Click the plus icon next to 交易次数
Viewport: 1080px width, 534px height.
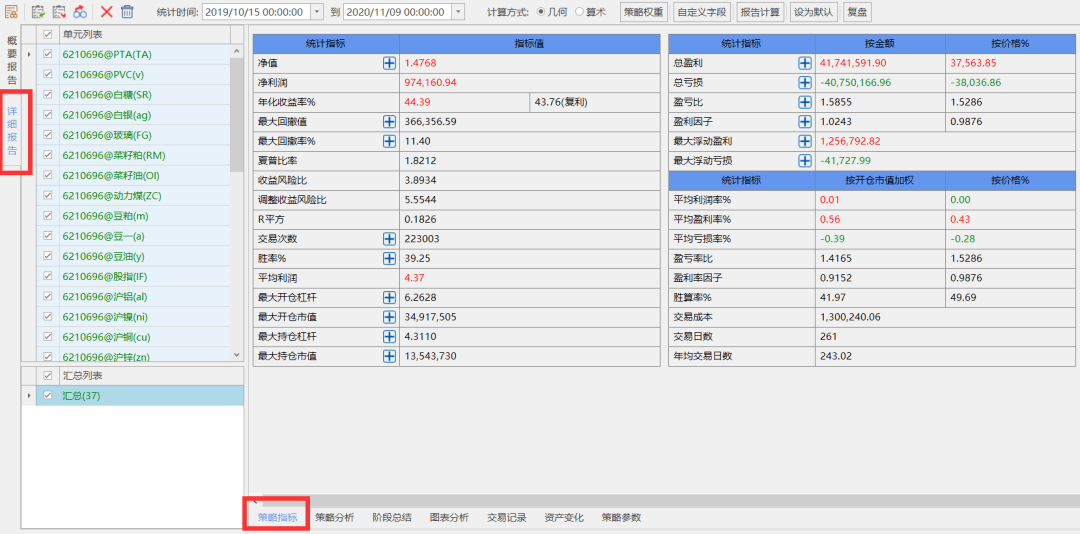pyautogui.click(x=389, y=239)
